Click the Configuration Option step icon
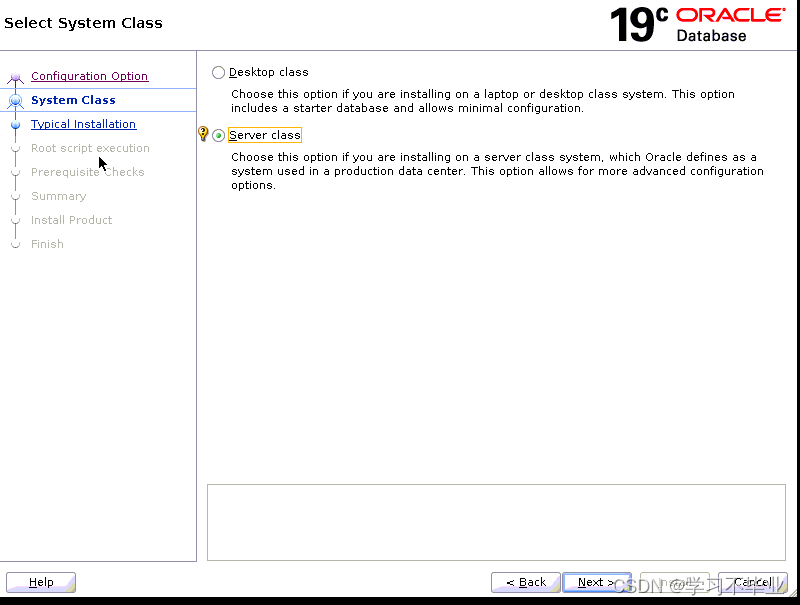The image size is (800, 605). coord(15,76)
